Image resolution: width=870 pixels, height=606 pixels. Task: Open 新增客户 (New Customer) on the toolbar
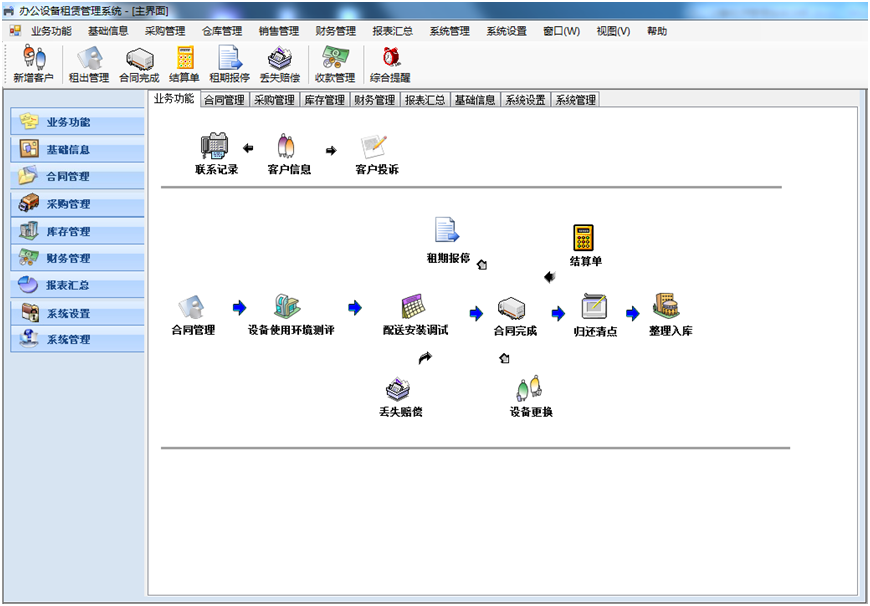pyautogui.click(x=32, y=64)
